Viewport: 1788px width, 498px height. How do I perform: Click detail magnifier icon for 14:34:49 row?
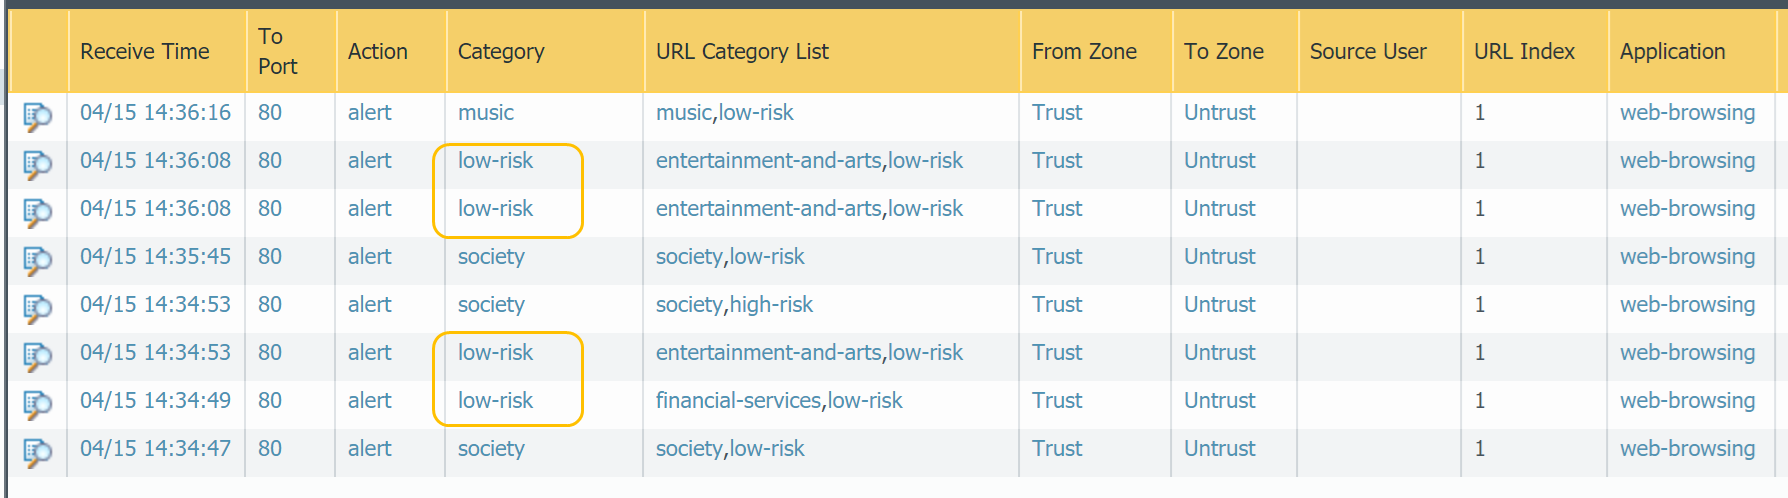click(x=37, y=404)
